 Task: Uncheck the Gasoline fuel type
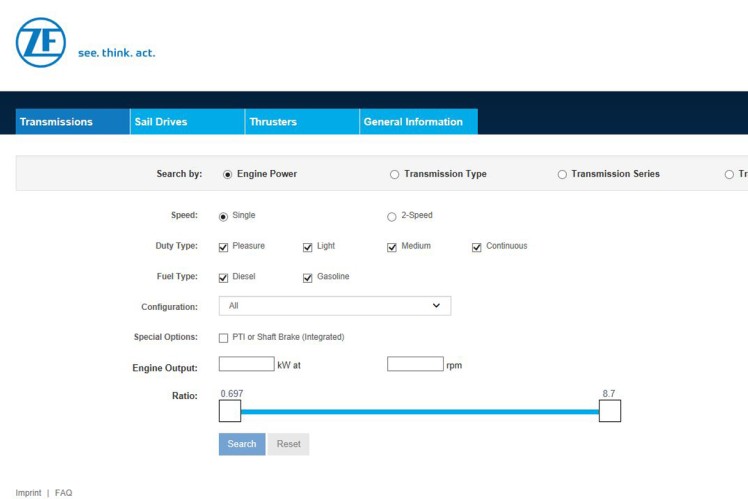click(308, 278)
